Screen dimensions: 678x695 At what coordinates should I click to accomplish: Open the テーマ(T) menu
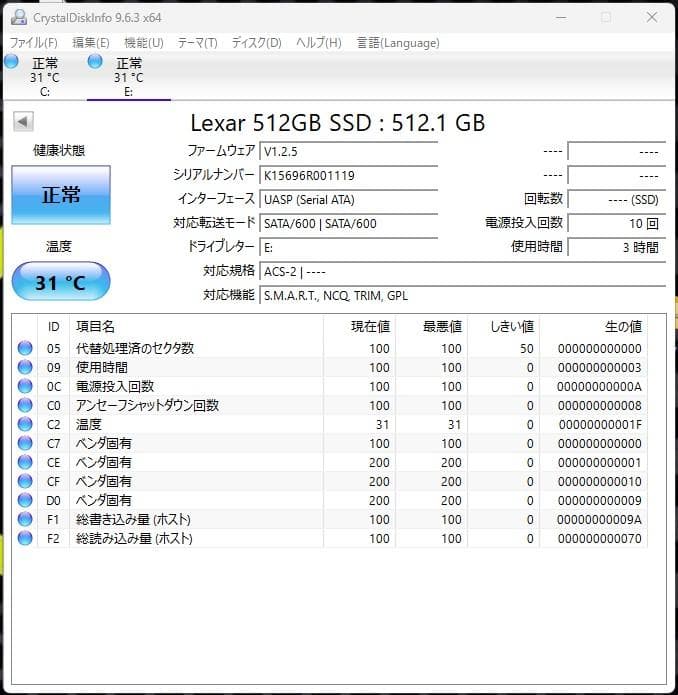tap(198, 43)
